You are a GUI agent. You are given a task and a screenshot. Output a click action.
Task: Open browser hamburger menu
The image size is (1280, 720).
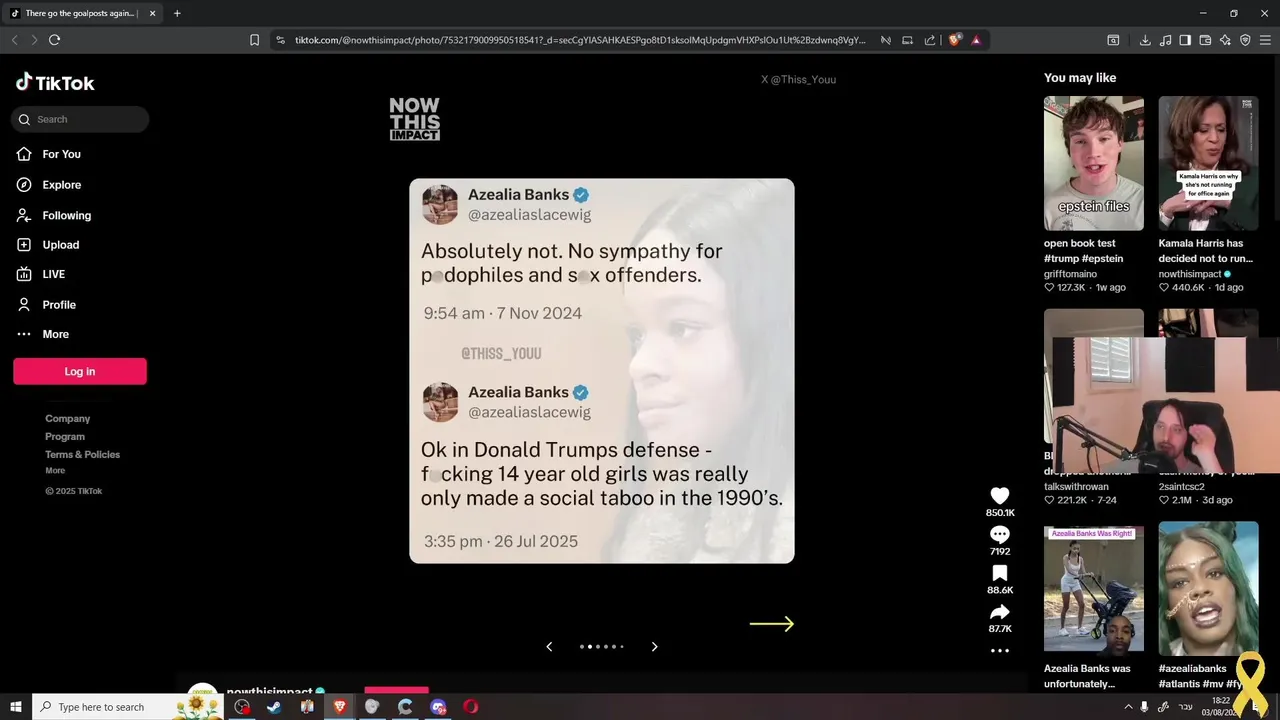coord(1265,40)
